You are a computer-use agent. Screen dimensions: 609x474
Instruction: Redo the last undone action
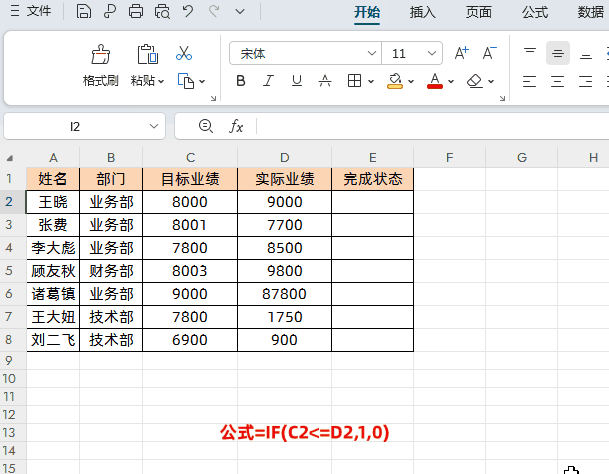click(x=214, y=11)
